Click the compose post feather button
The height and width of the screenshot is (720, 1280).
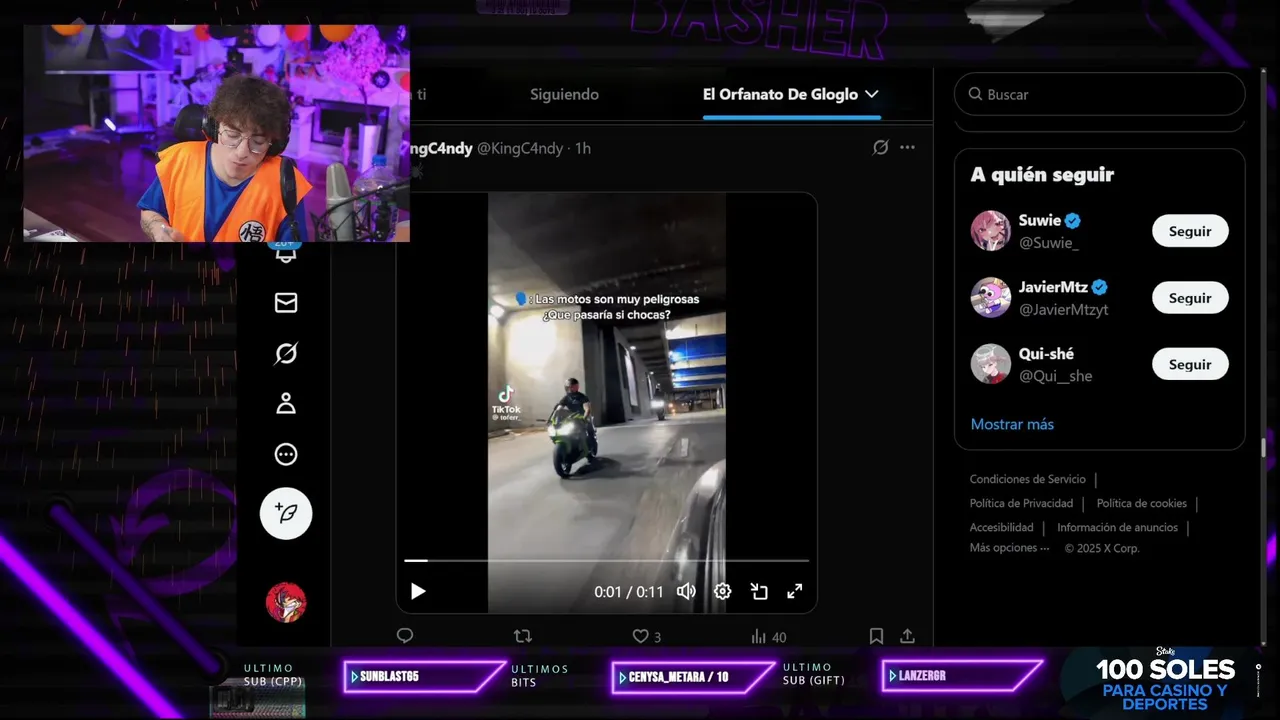286,514
